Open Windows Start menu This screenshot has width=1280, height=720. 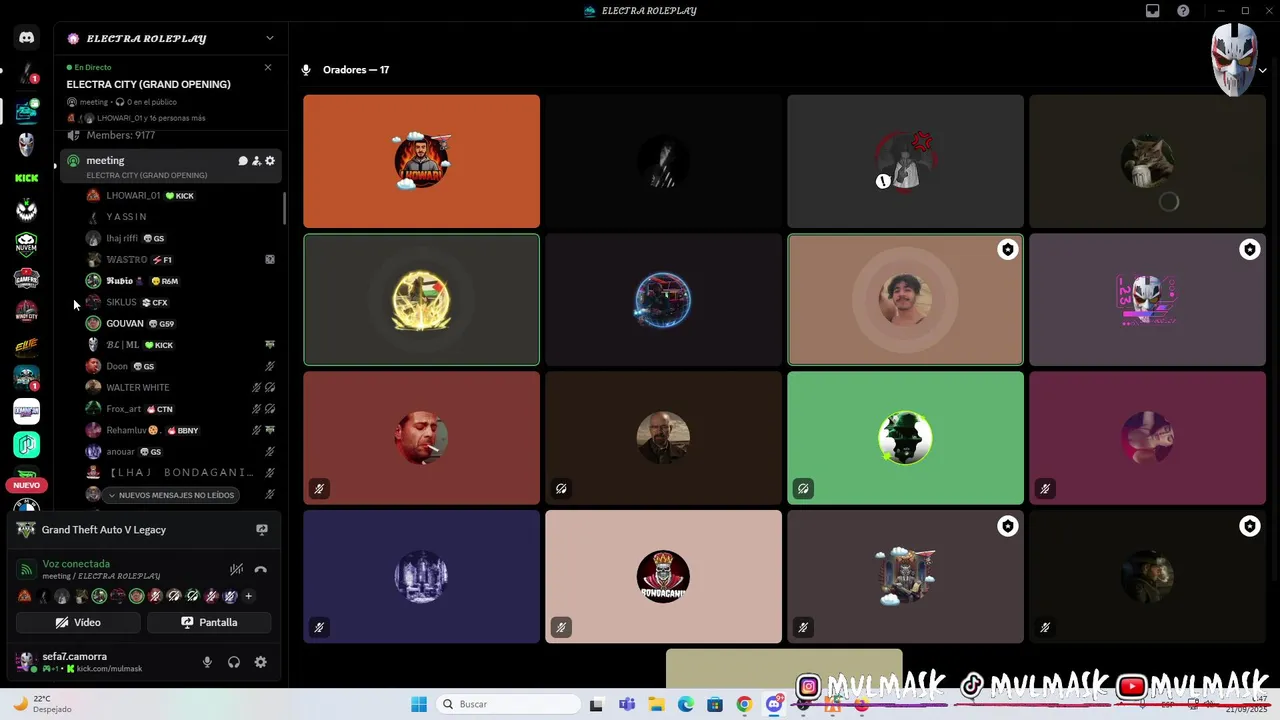(419, 704)
